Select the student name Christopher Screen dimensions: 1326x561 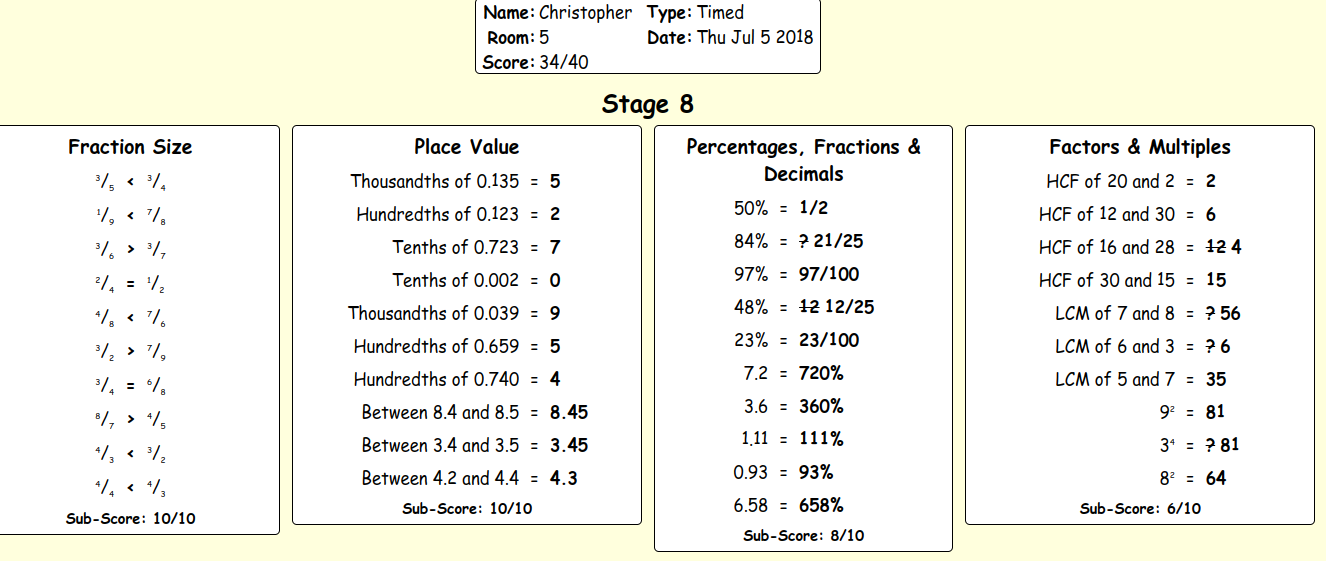[586, 13]
